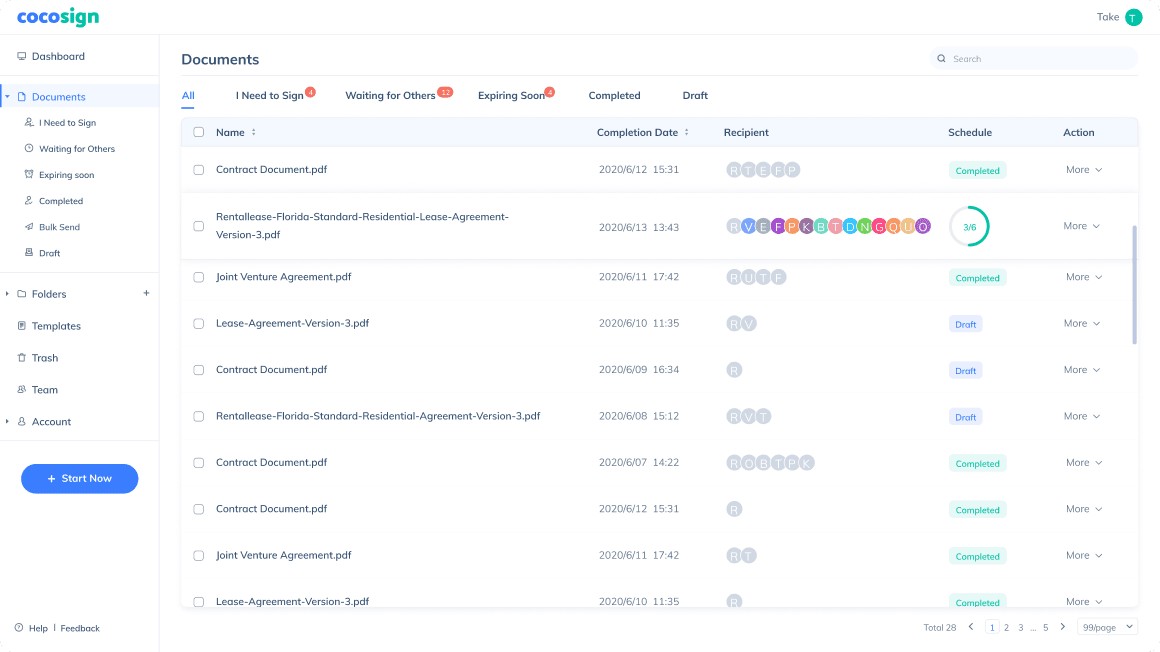This screenshot has width=1160, height=652.
Task: Click the plus icon next to Folders
Action: pos(146,294)
